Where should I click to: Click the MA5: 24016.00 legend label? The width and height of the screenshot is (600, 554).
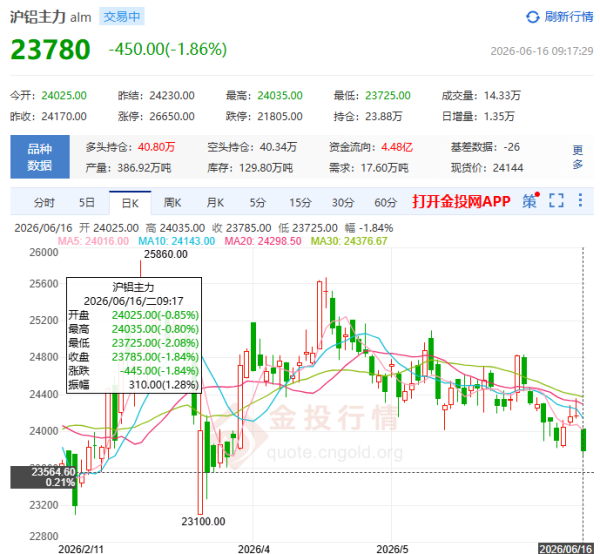point(93,241)
